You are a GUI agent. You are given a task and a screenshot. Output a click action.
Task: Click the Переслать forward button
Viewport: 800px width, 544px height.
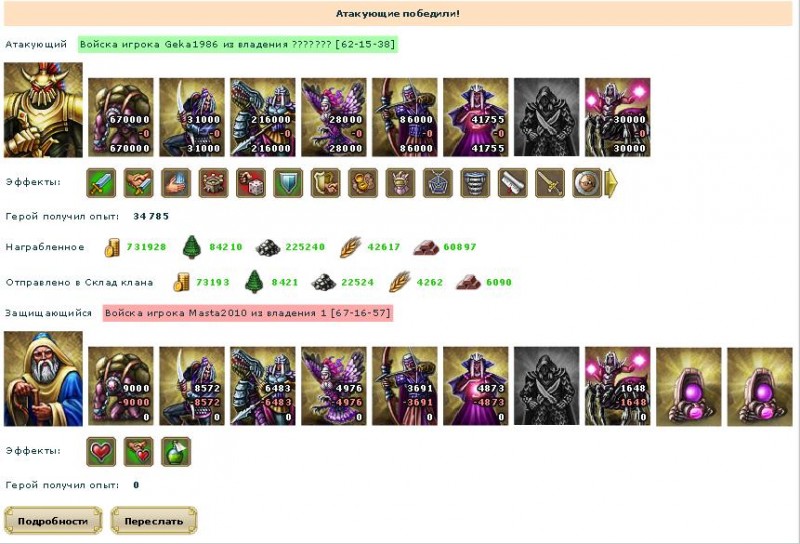(x=154, y=521)
